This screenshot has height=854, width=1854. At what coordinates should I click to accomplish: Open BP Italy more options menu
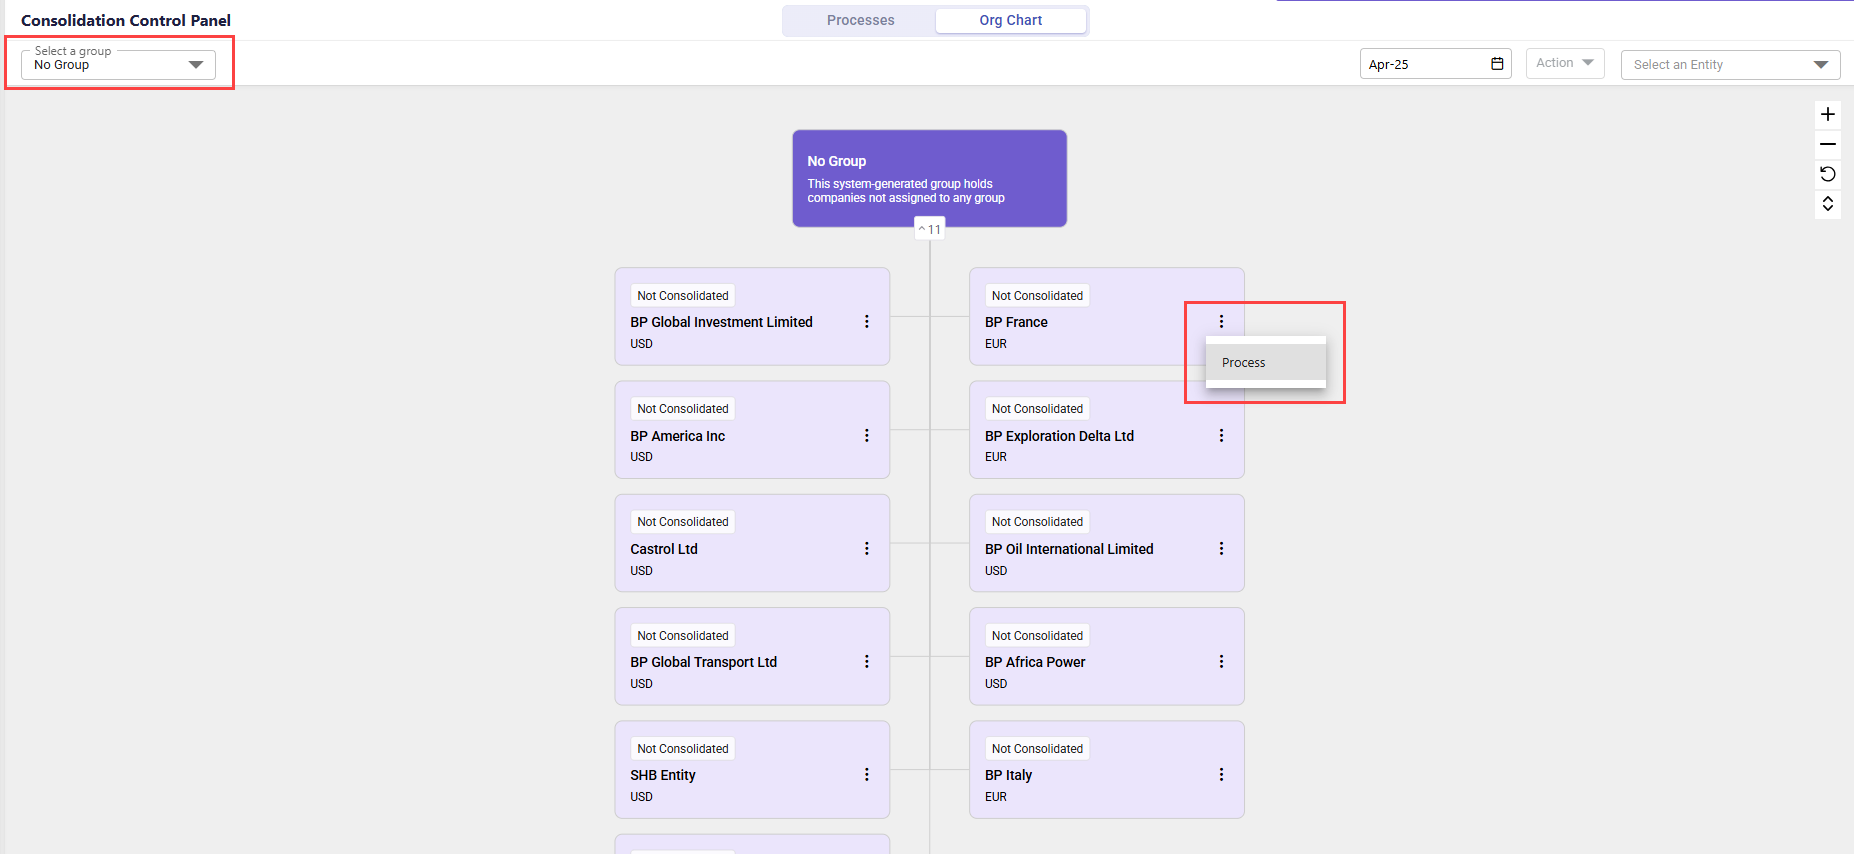point(1221,775)
